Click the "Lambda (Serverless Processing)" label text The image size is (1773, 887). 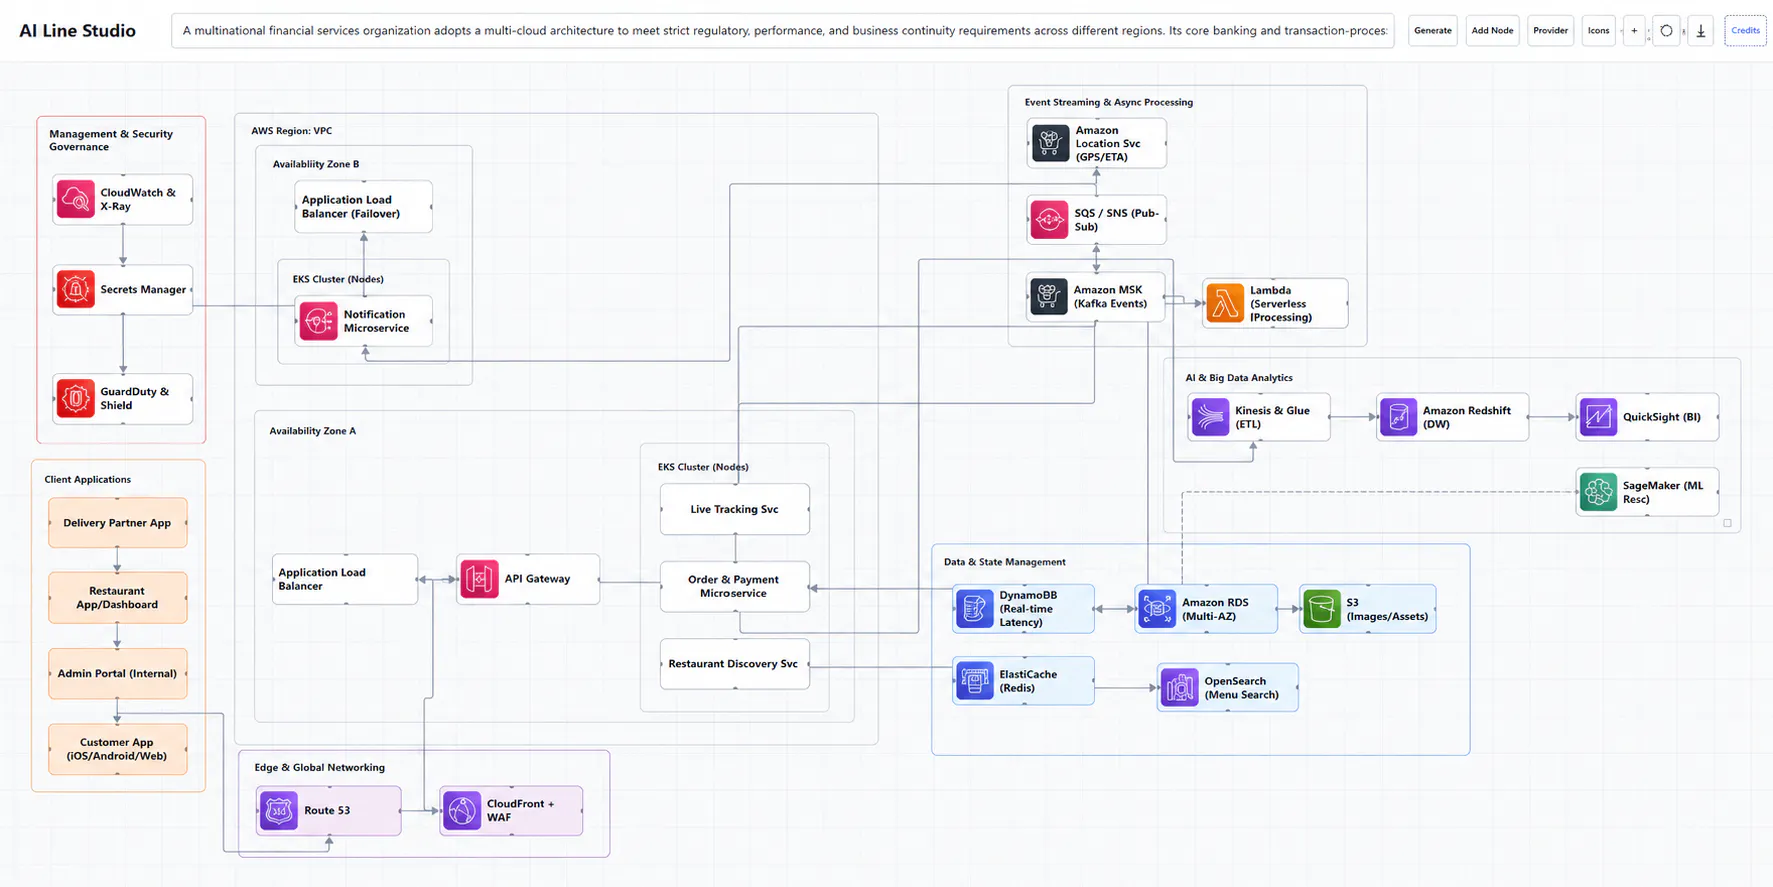click(1281, 304)
